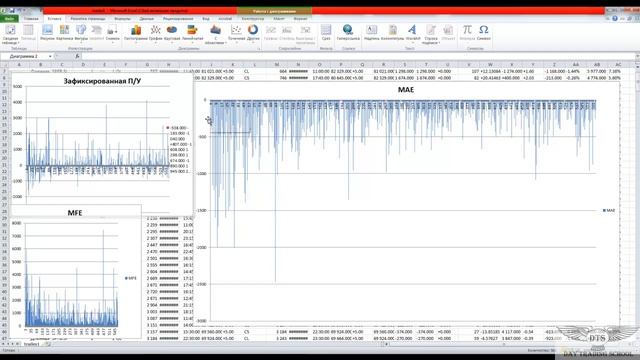Image resolution: width=640 pixels, height=360 pixels.
Task: Click the 8000 axis label in MFE chart
Action: 17,223
